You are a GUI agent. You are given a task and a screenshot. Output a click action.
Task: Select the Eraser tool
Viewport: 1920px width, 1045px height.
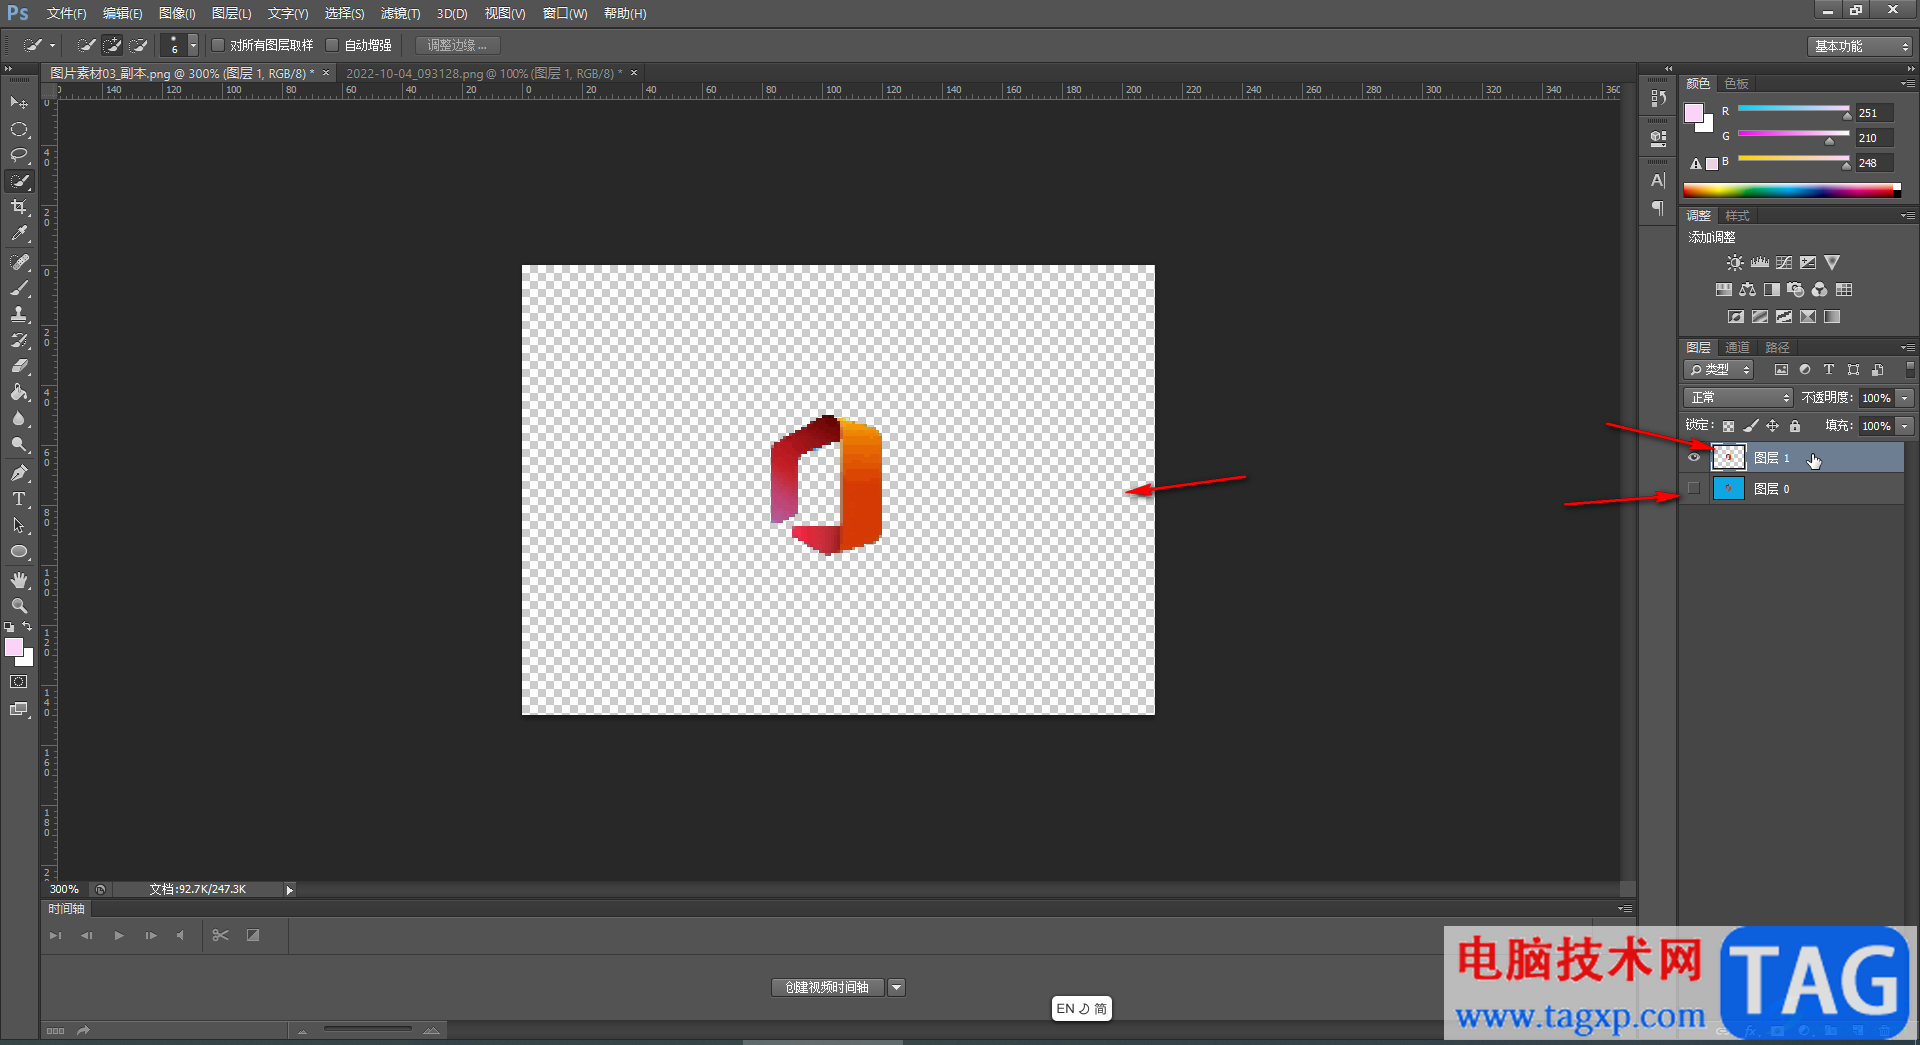(19, 366)
